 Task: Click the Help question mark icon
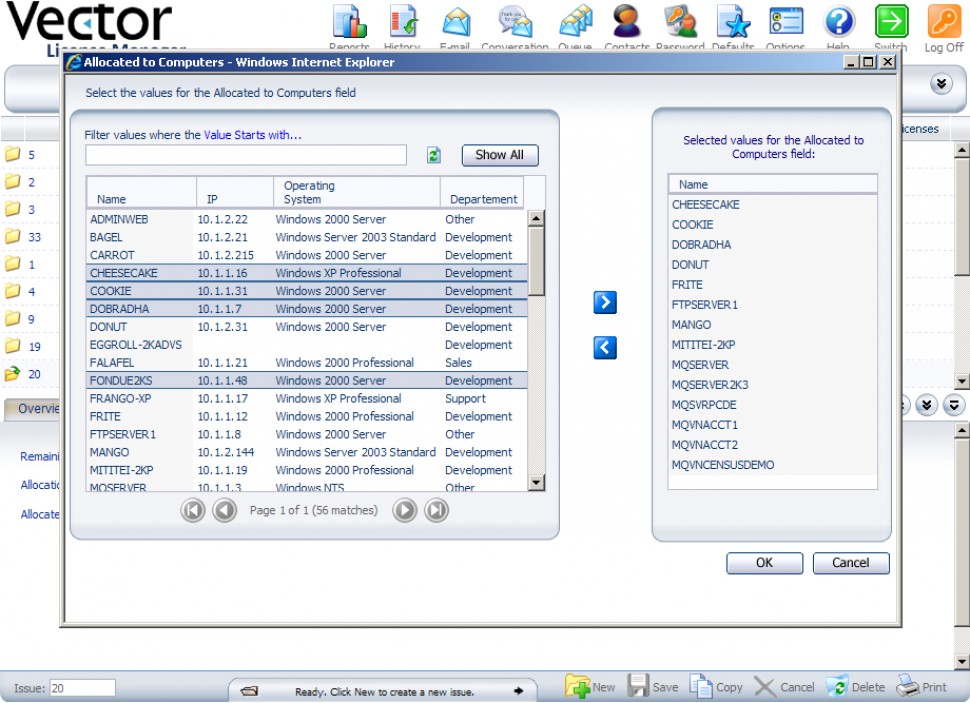(839, 21)
